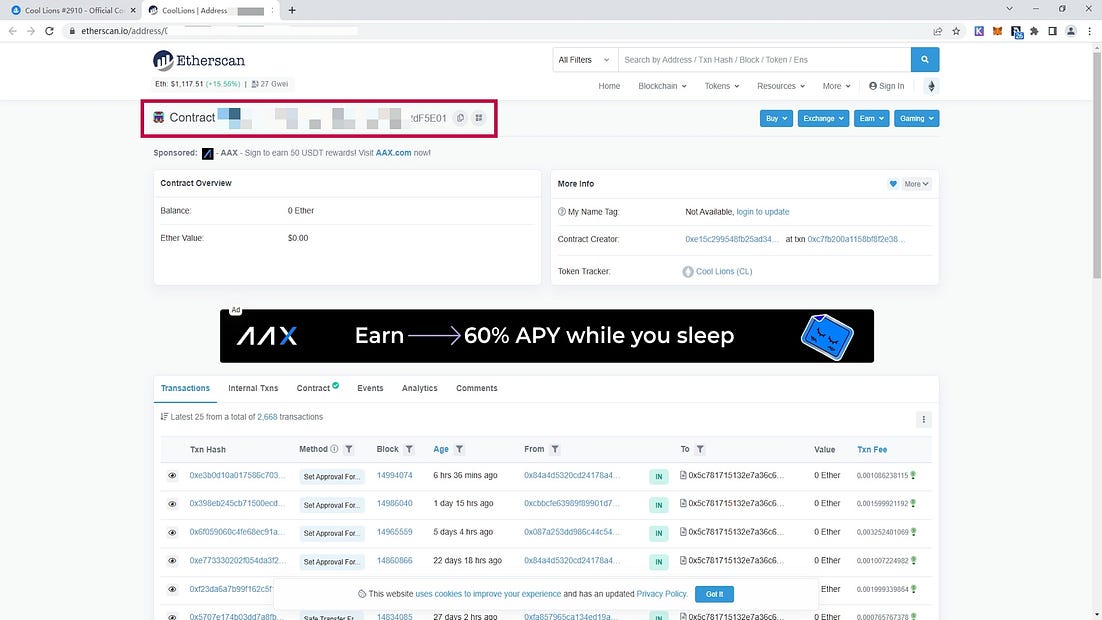
Task: Open the MetaMask fox extension
Action: pyautogui.click(x=997, y=31)
